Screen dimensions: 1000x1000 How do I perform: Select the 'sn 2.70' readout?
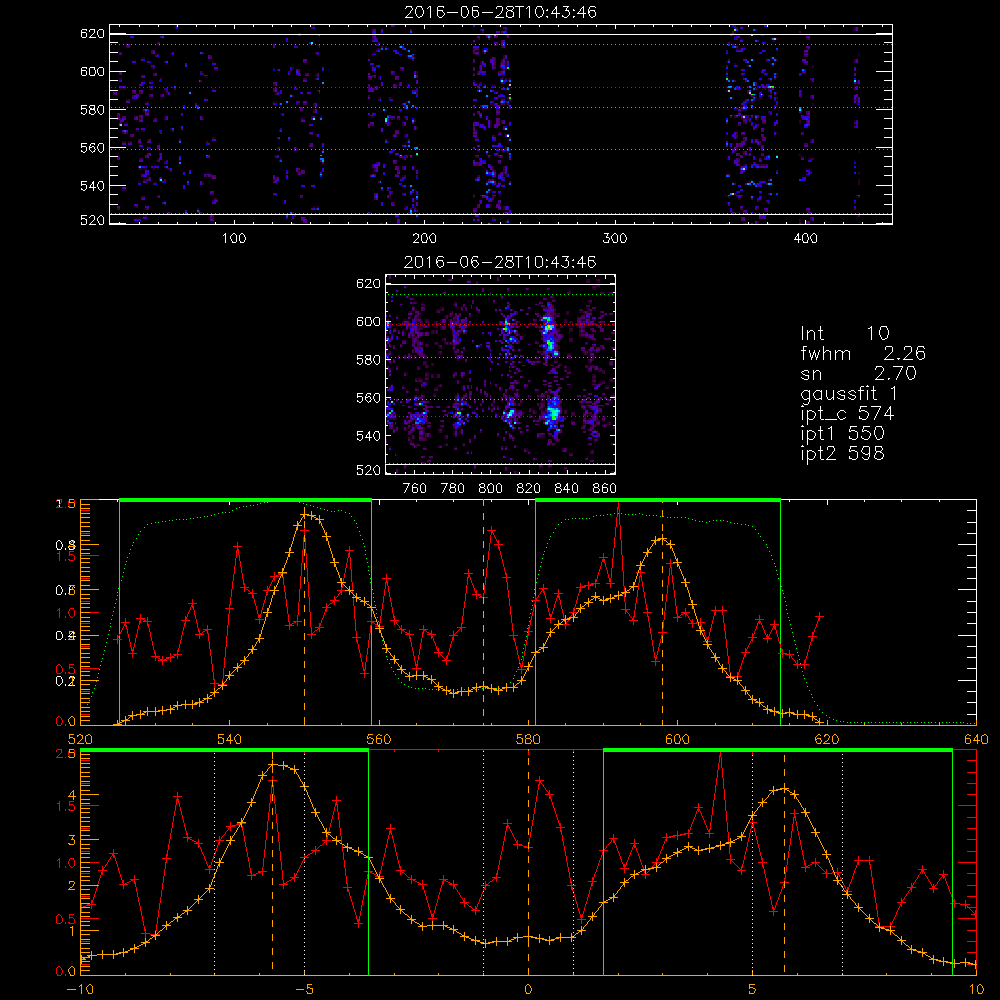[x=858, y=373]
